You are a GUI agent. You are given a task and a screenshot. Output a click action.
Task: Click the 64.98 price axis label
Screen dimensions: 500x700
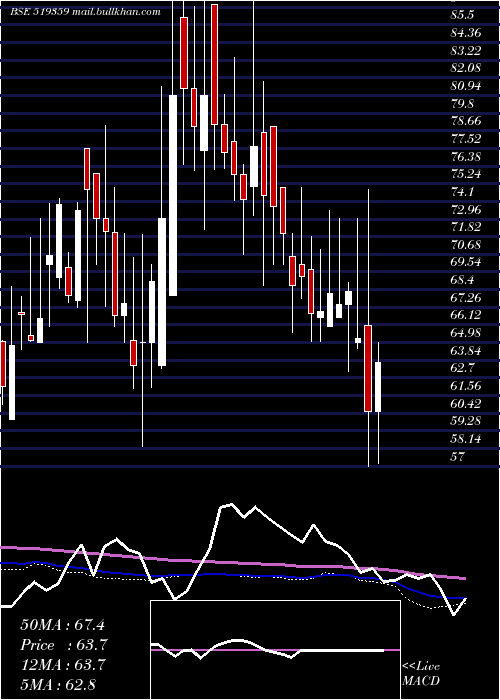click(466, 333)
